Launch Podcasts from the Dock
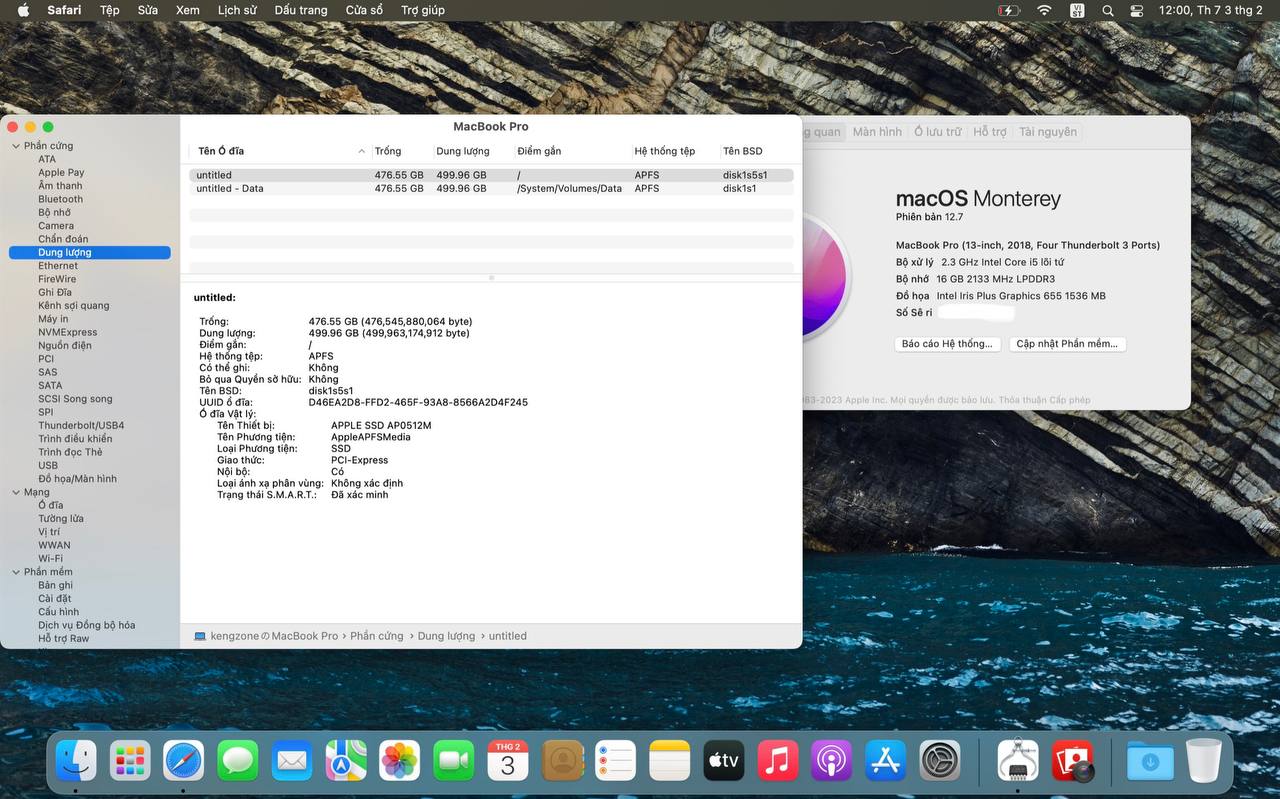Image resolution: width=1280 pixels, height=799 pixels. point(832,761)
